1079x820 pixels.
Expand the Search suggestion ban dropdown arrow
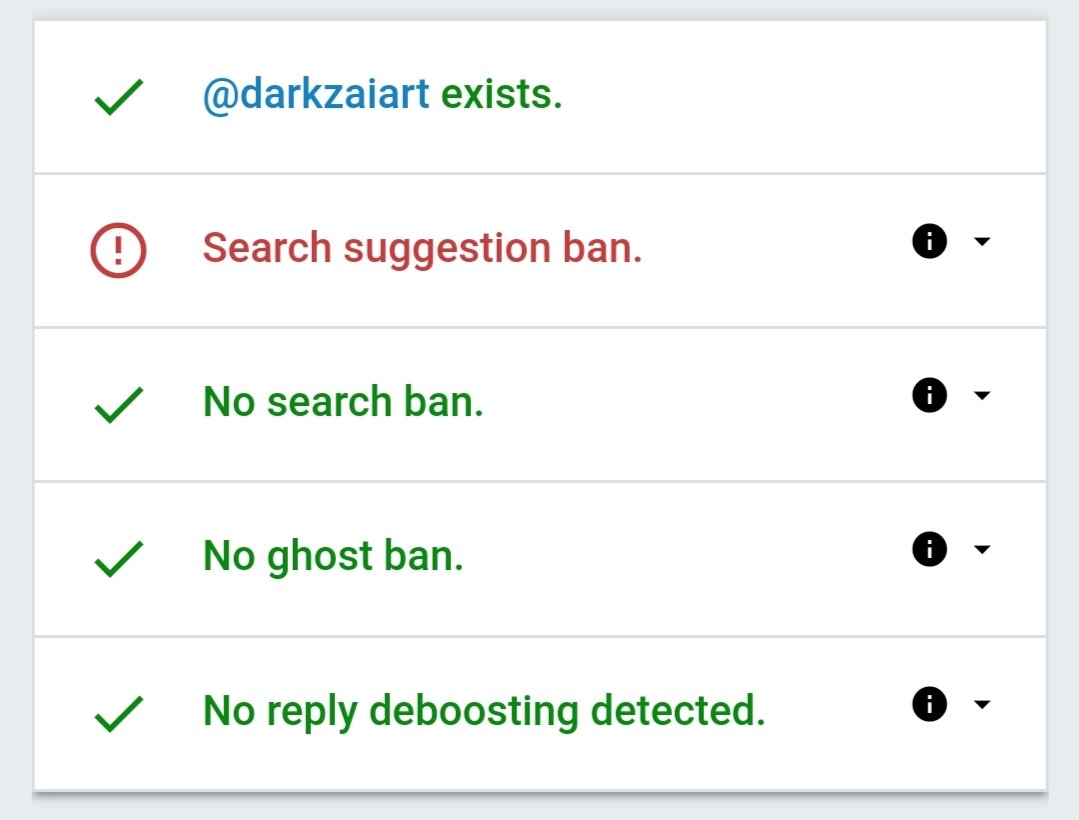click(982, 241)
